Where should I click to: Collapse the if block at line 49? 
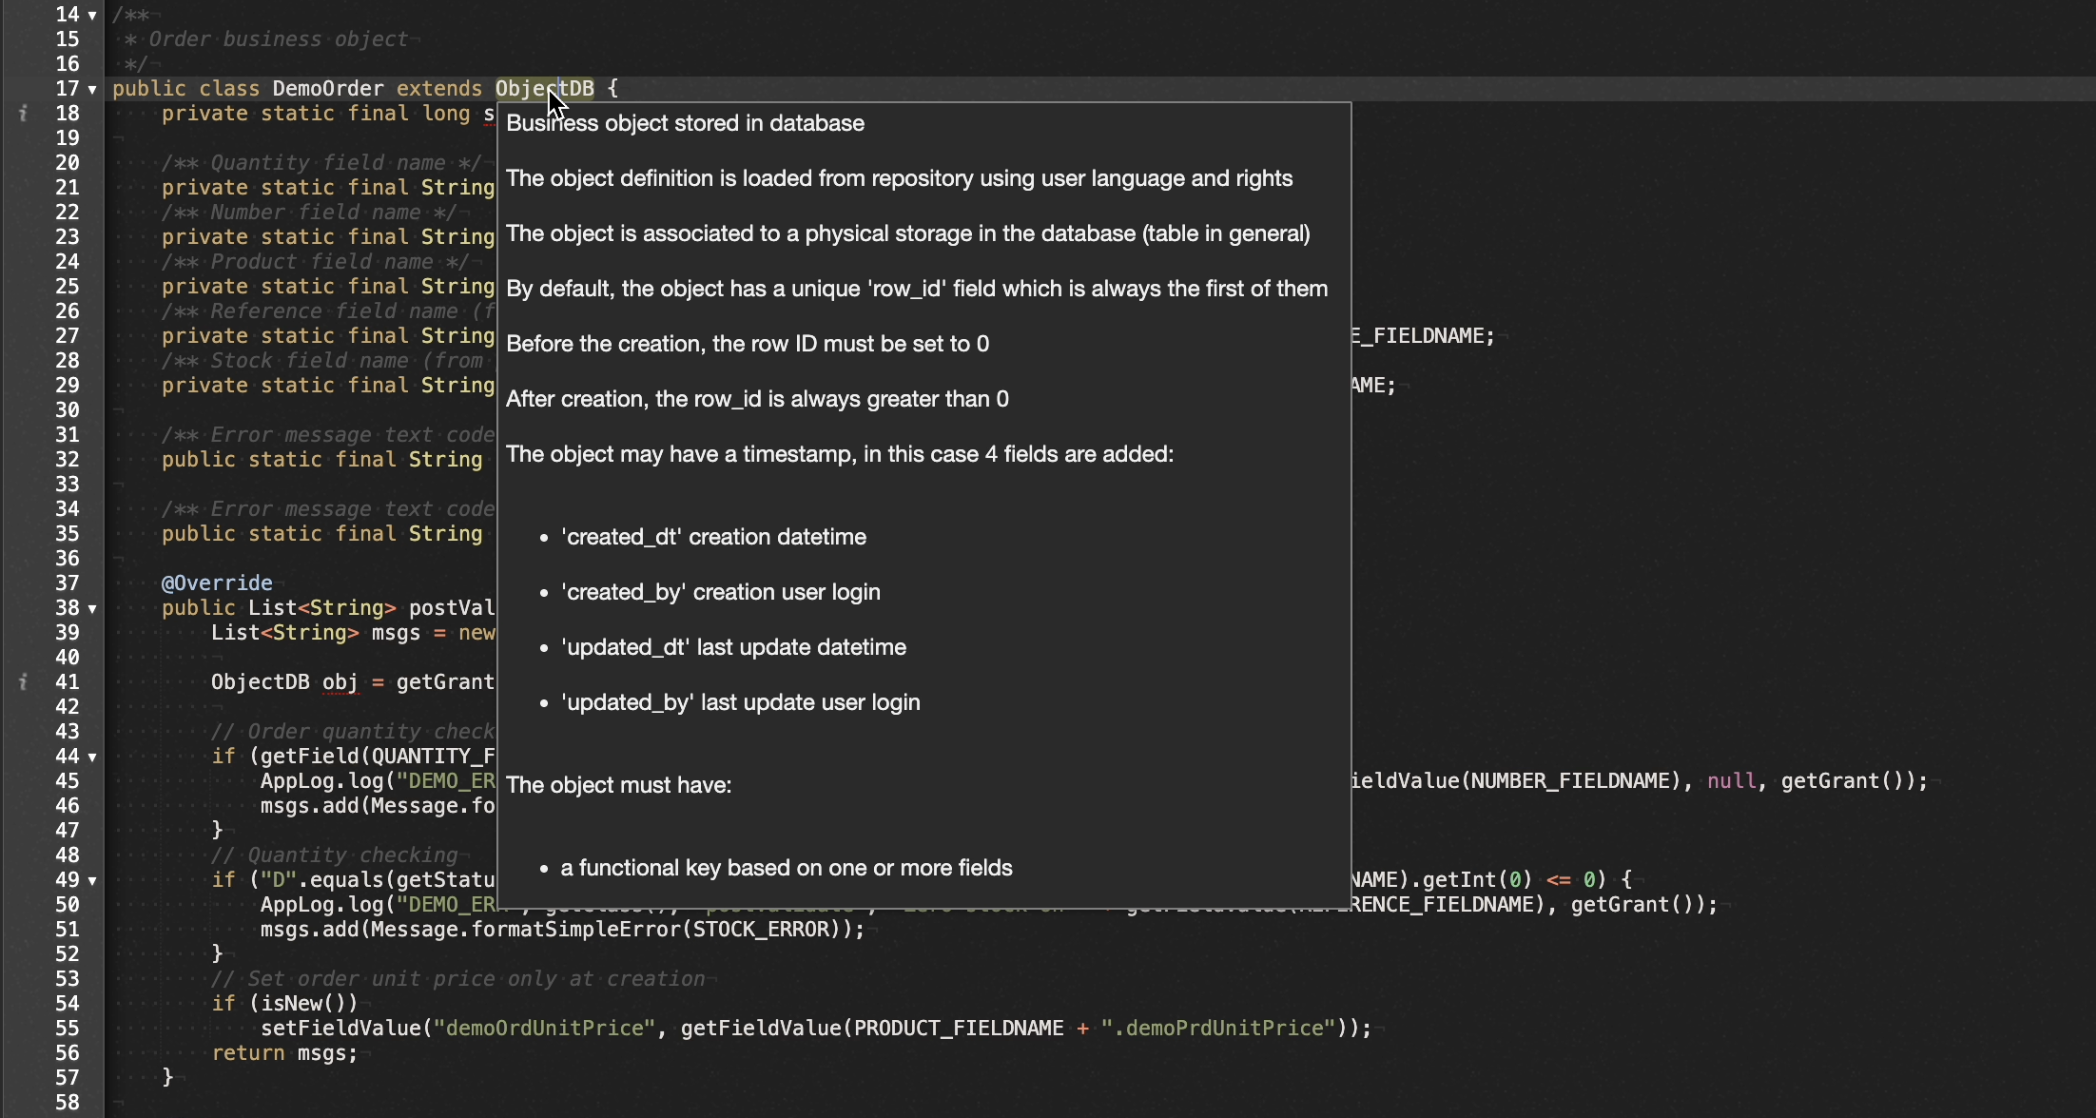pos(92,881)
